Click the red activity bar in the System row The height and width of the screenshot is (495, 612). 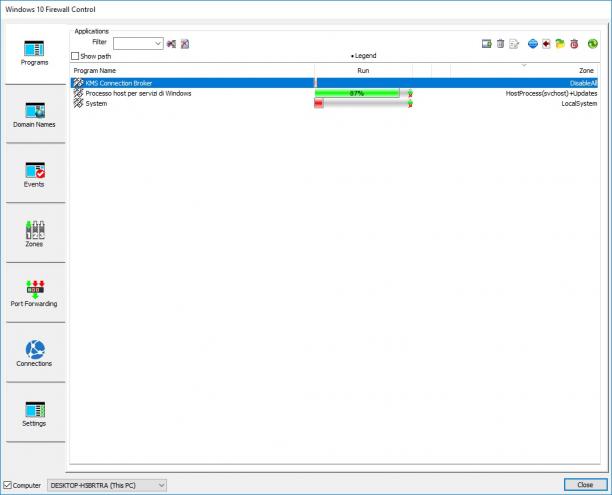click(319, 103)
